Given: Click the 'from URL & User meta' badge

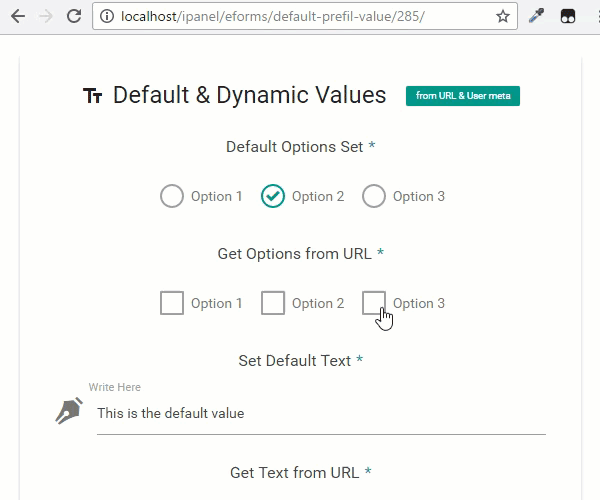Looking at the screenshot, I should [x=463, y=96].
